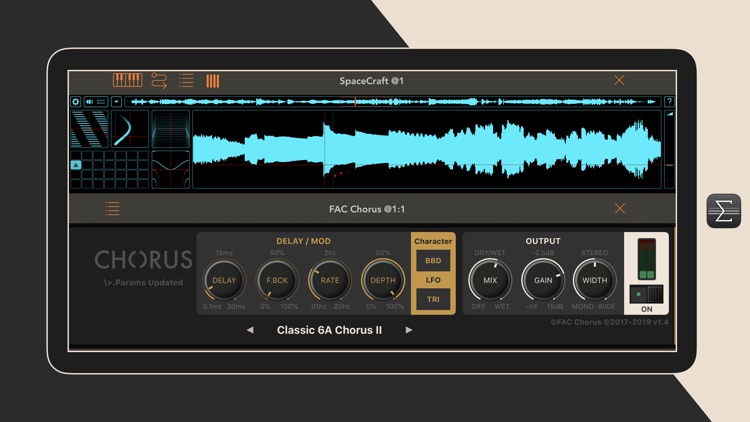Select the filter grid XY pad

click(x=171, y=129)
